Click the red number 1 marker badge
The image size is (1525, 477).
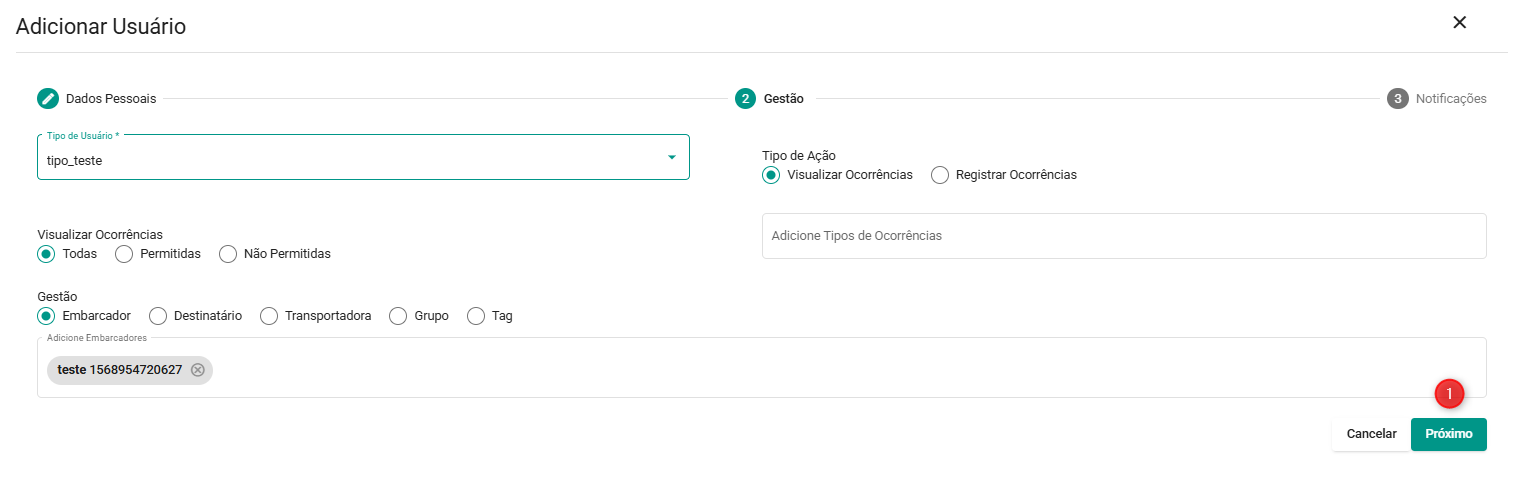pos(1449,394)
